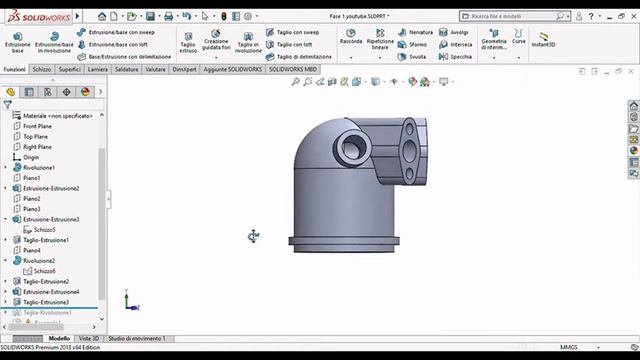Expand the Taglio-Estrusione3 feature
The image size is (640, 360).
5,302
